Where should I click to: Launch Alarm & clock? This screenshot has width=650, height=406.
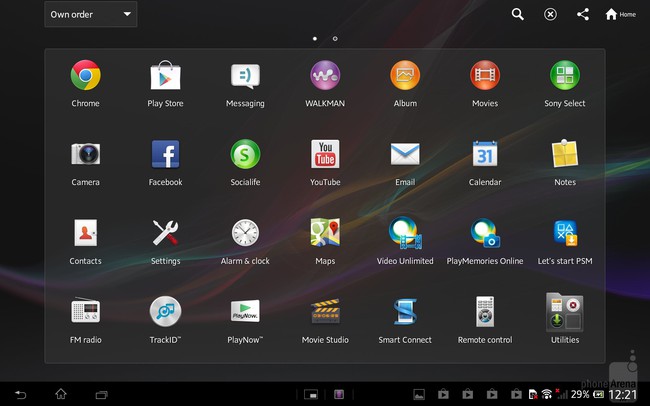click(245, 233)
